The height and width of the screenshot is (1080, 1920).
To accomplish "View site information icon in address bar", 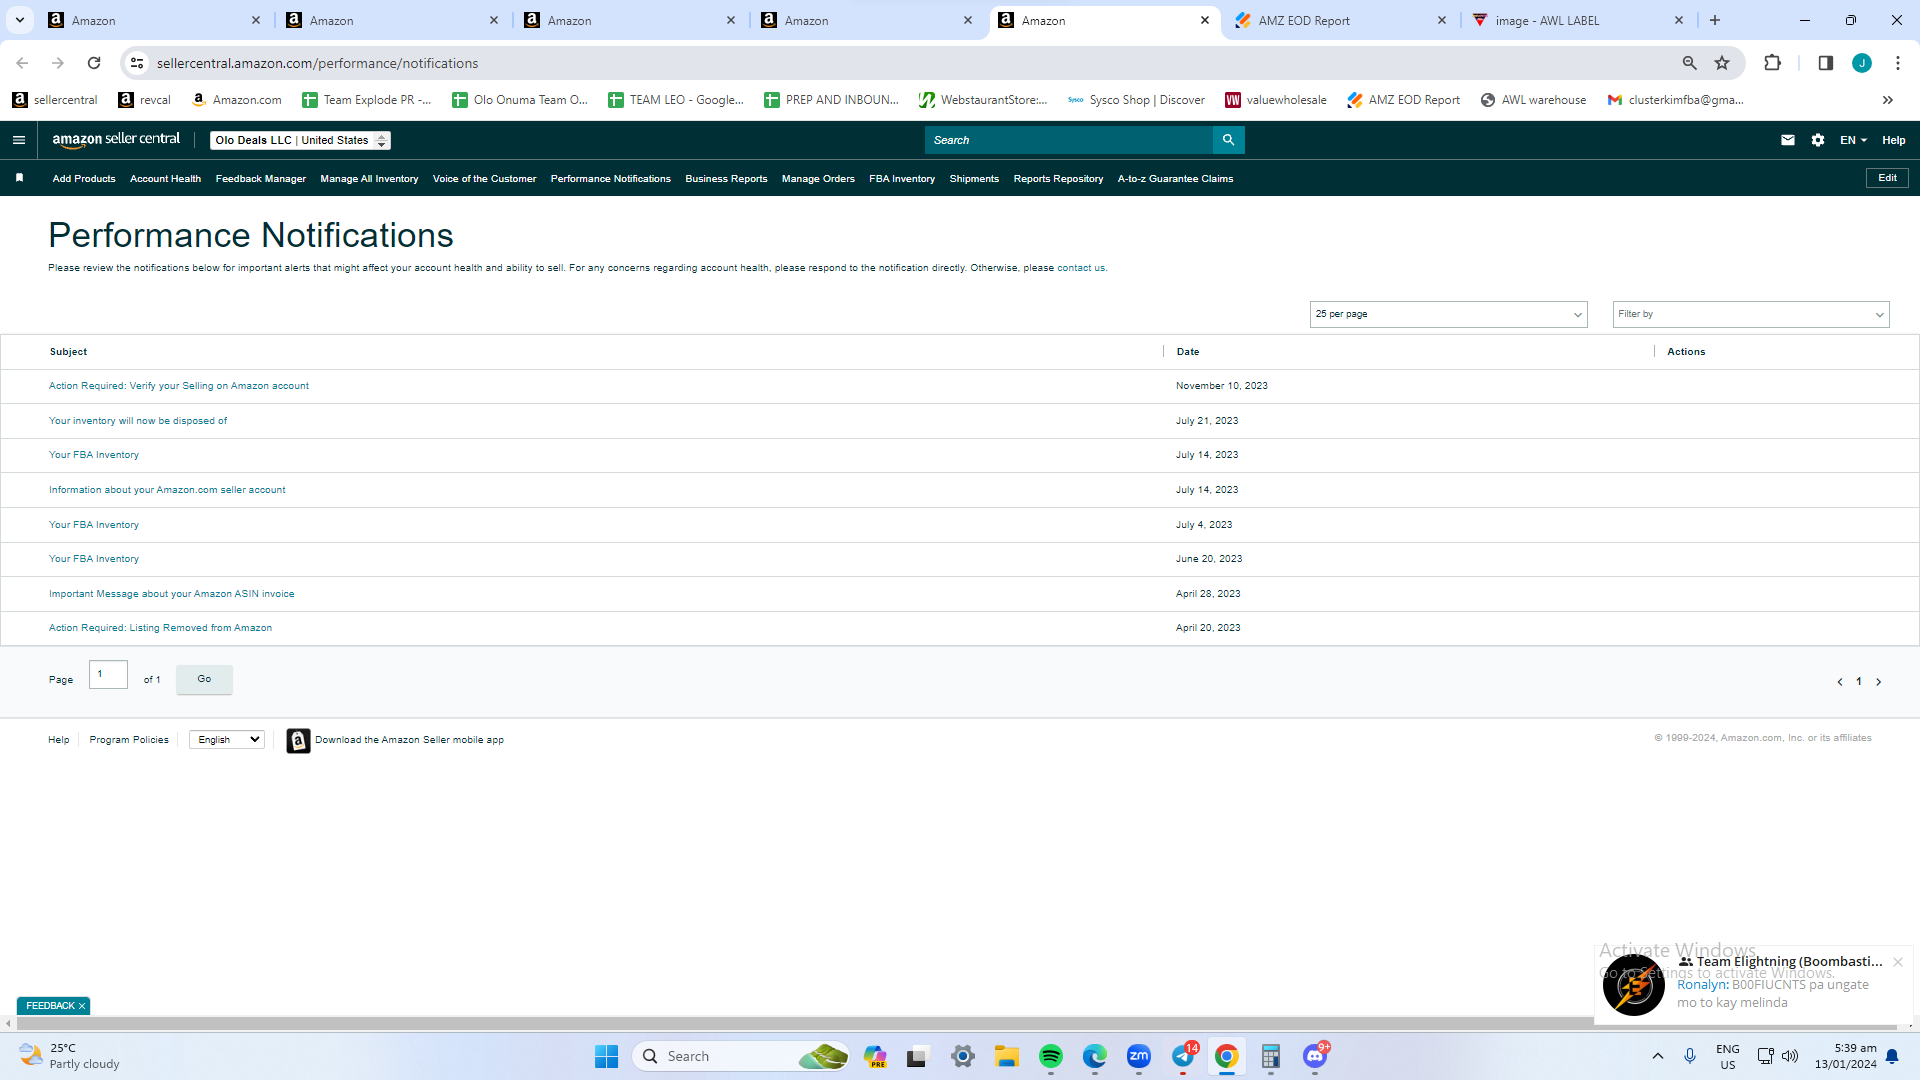I will click(137, 63).
